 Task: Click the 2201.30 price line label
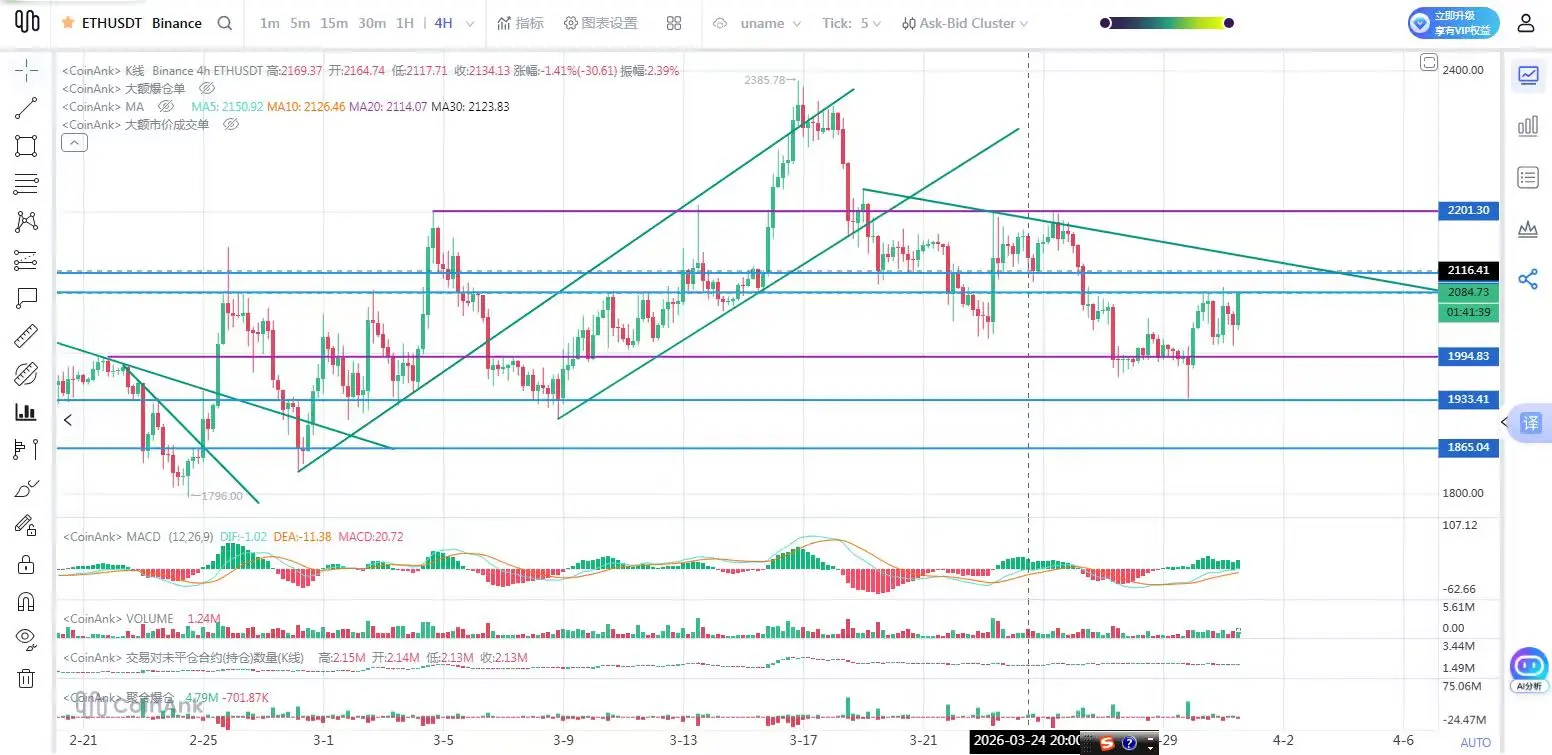1468,211
